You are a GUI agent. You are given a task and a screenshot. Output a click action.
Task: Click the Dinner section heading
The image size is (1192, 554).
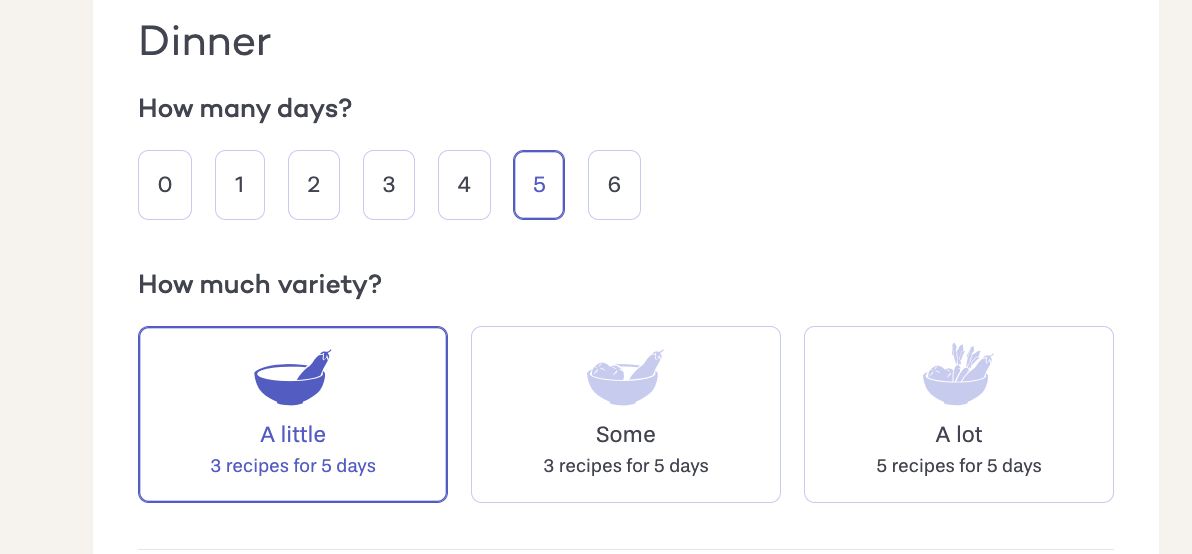[205, 42]
